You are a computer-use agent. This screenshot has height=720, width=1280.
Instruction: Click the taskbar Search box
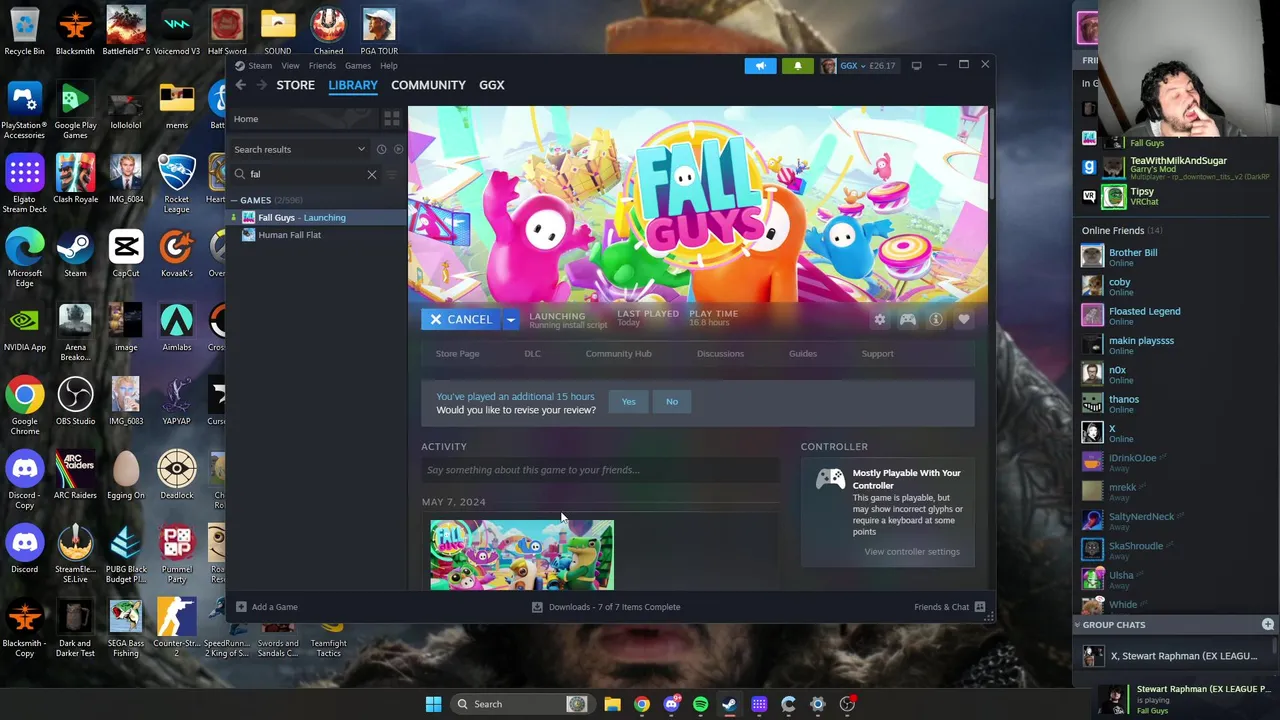520,704
